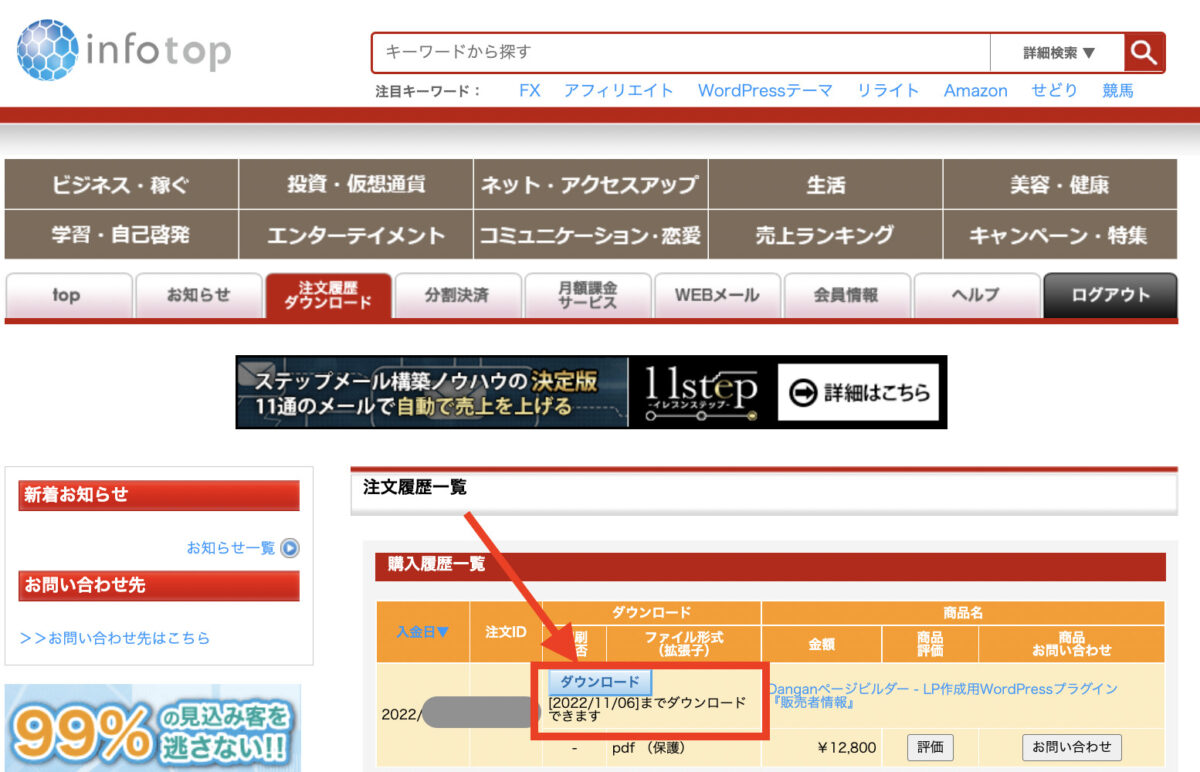Switch to the 分割決済 tab
This screenshot has width=1200, height=772.
pyautogui.click(x=458, y=295)
